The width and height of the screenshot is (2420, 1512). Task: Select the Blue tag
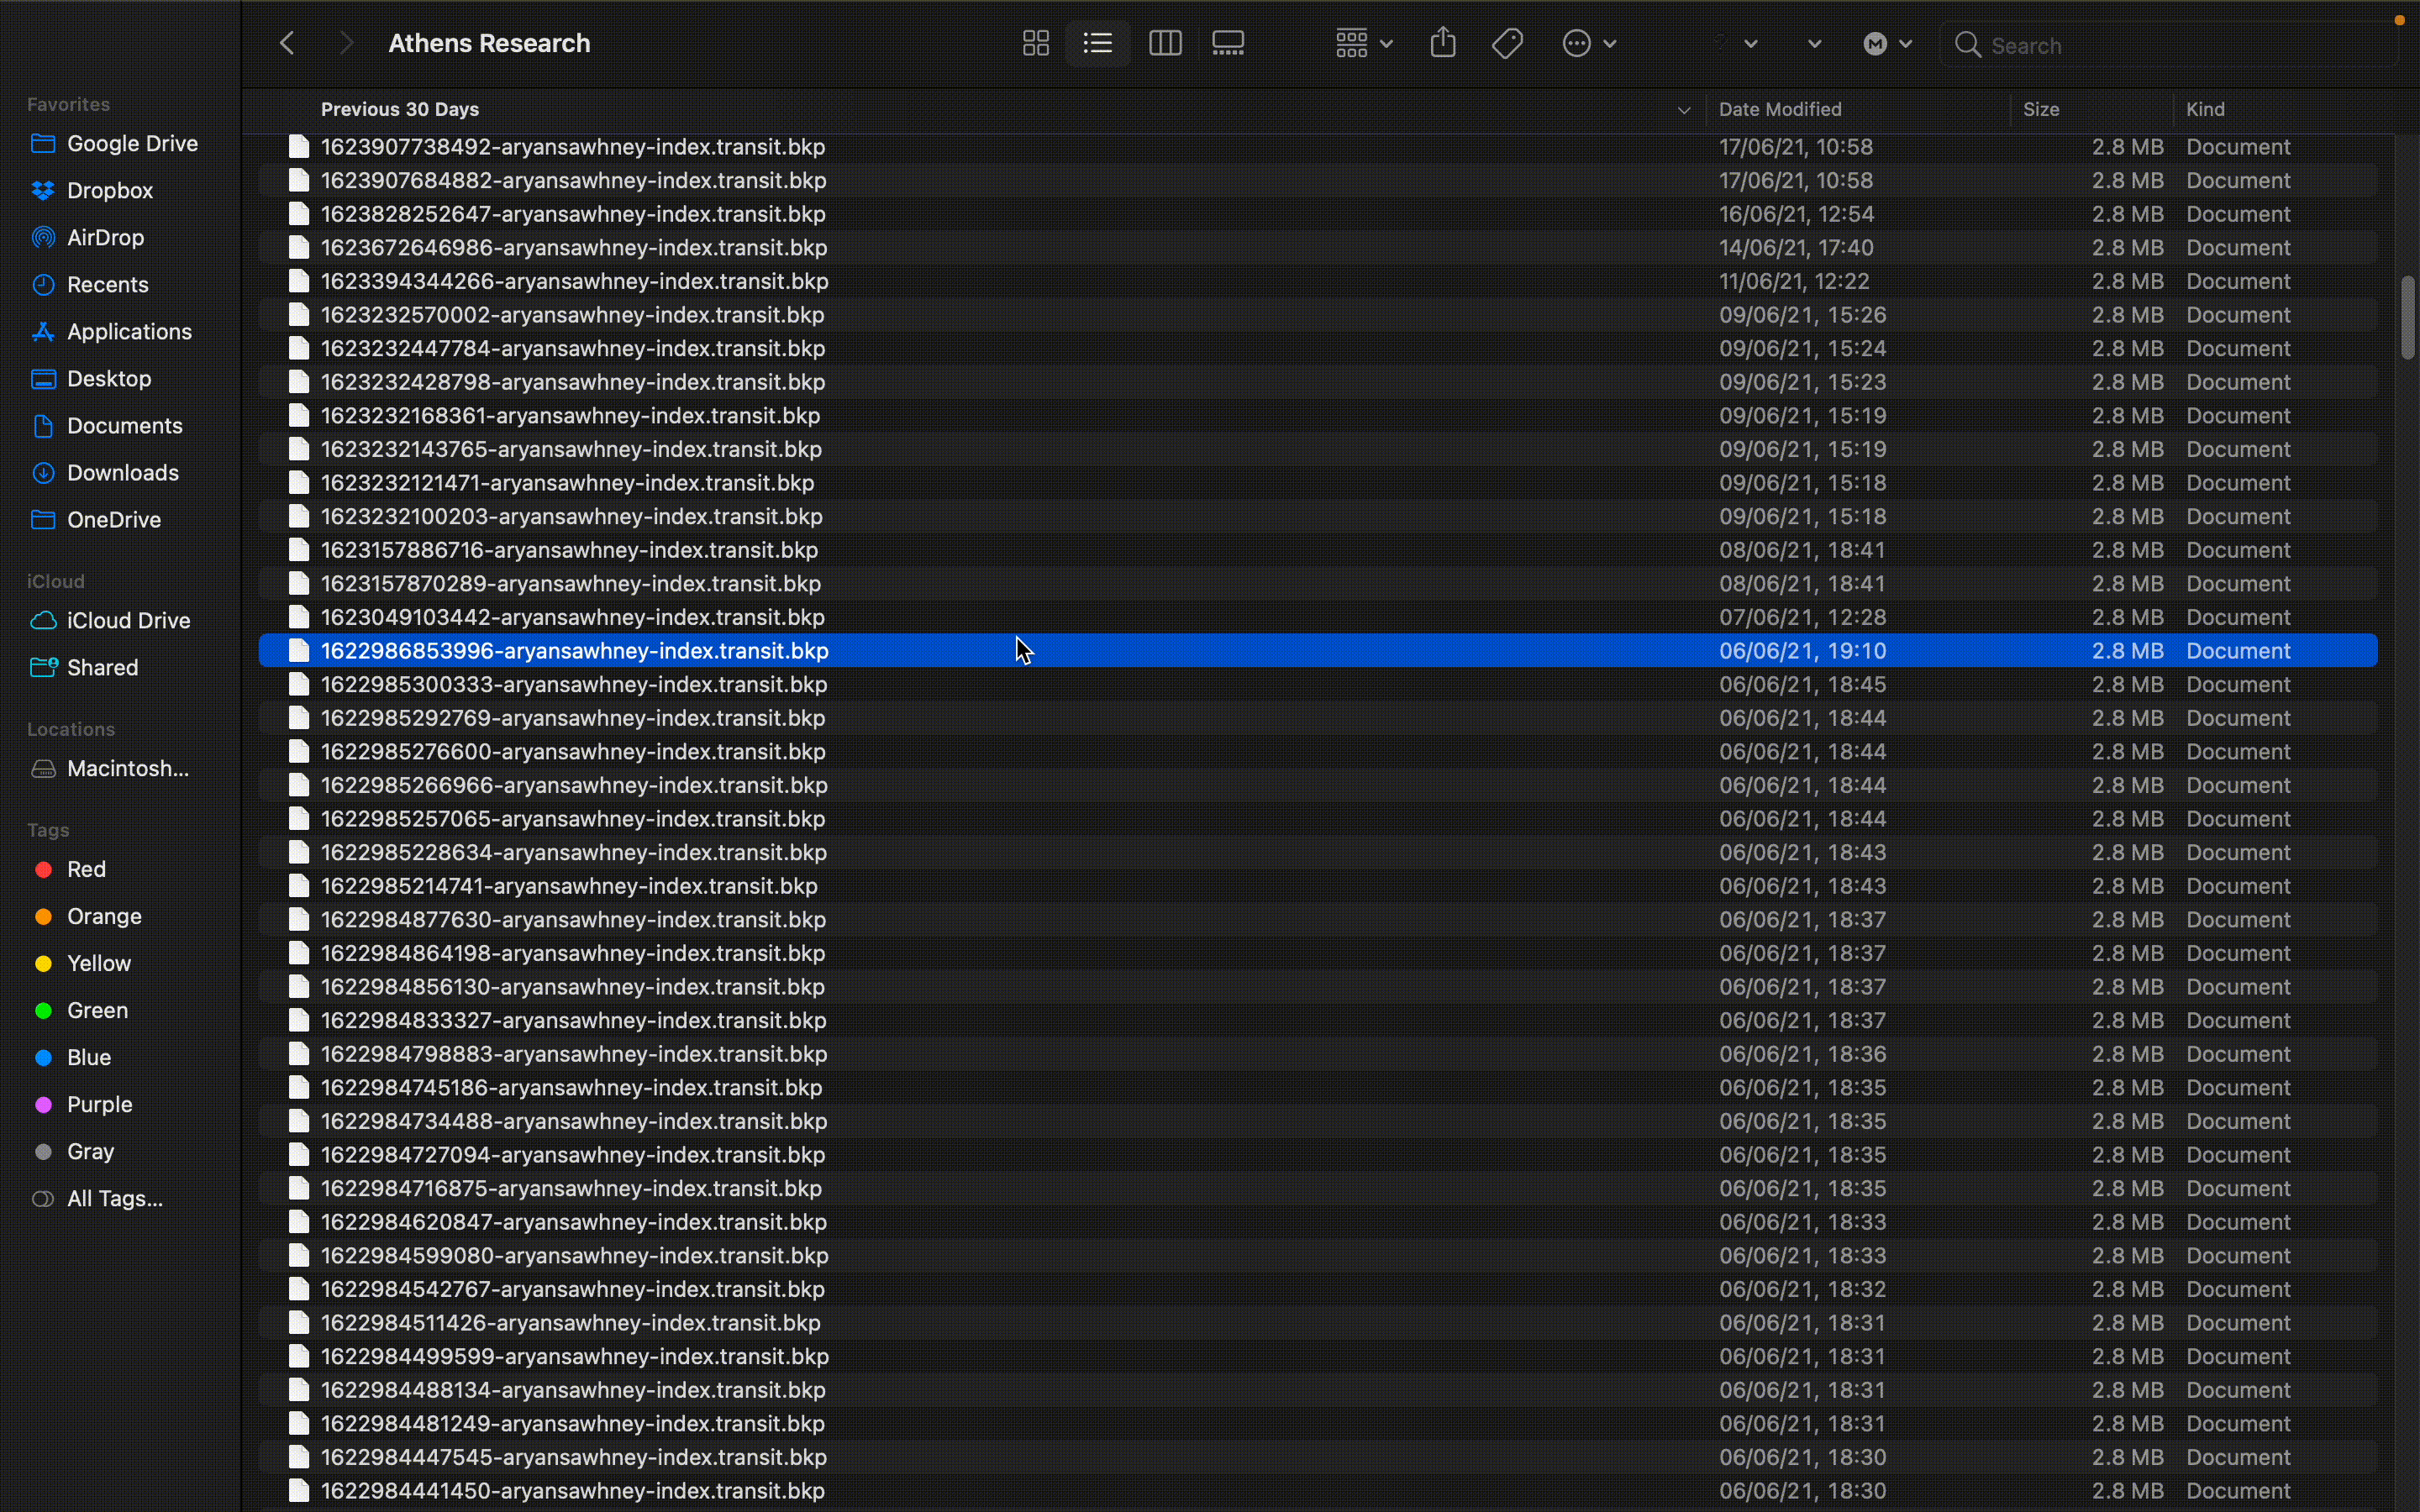(72, 1057)
